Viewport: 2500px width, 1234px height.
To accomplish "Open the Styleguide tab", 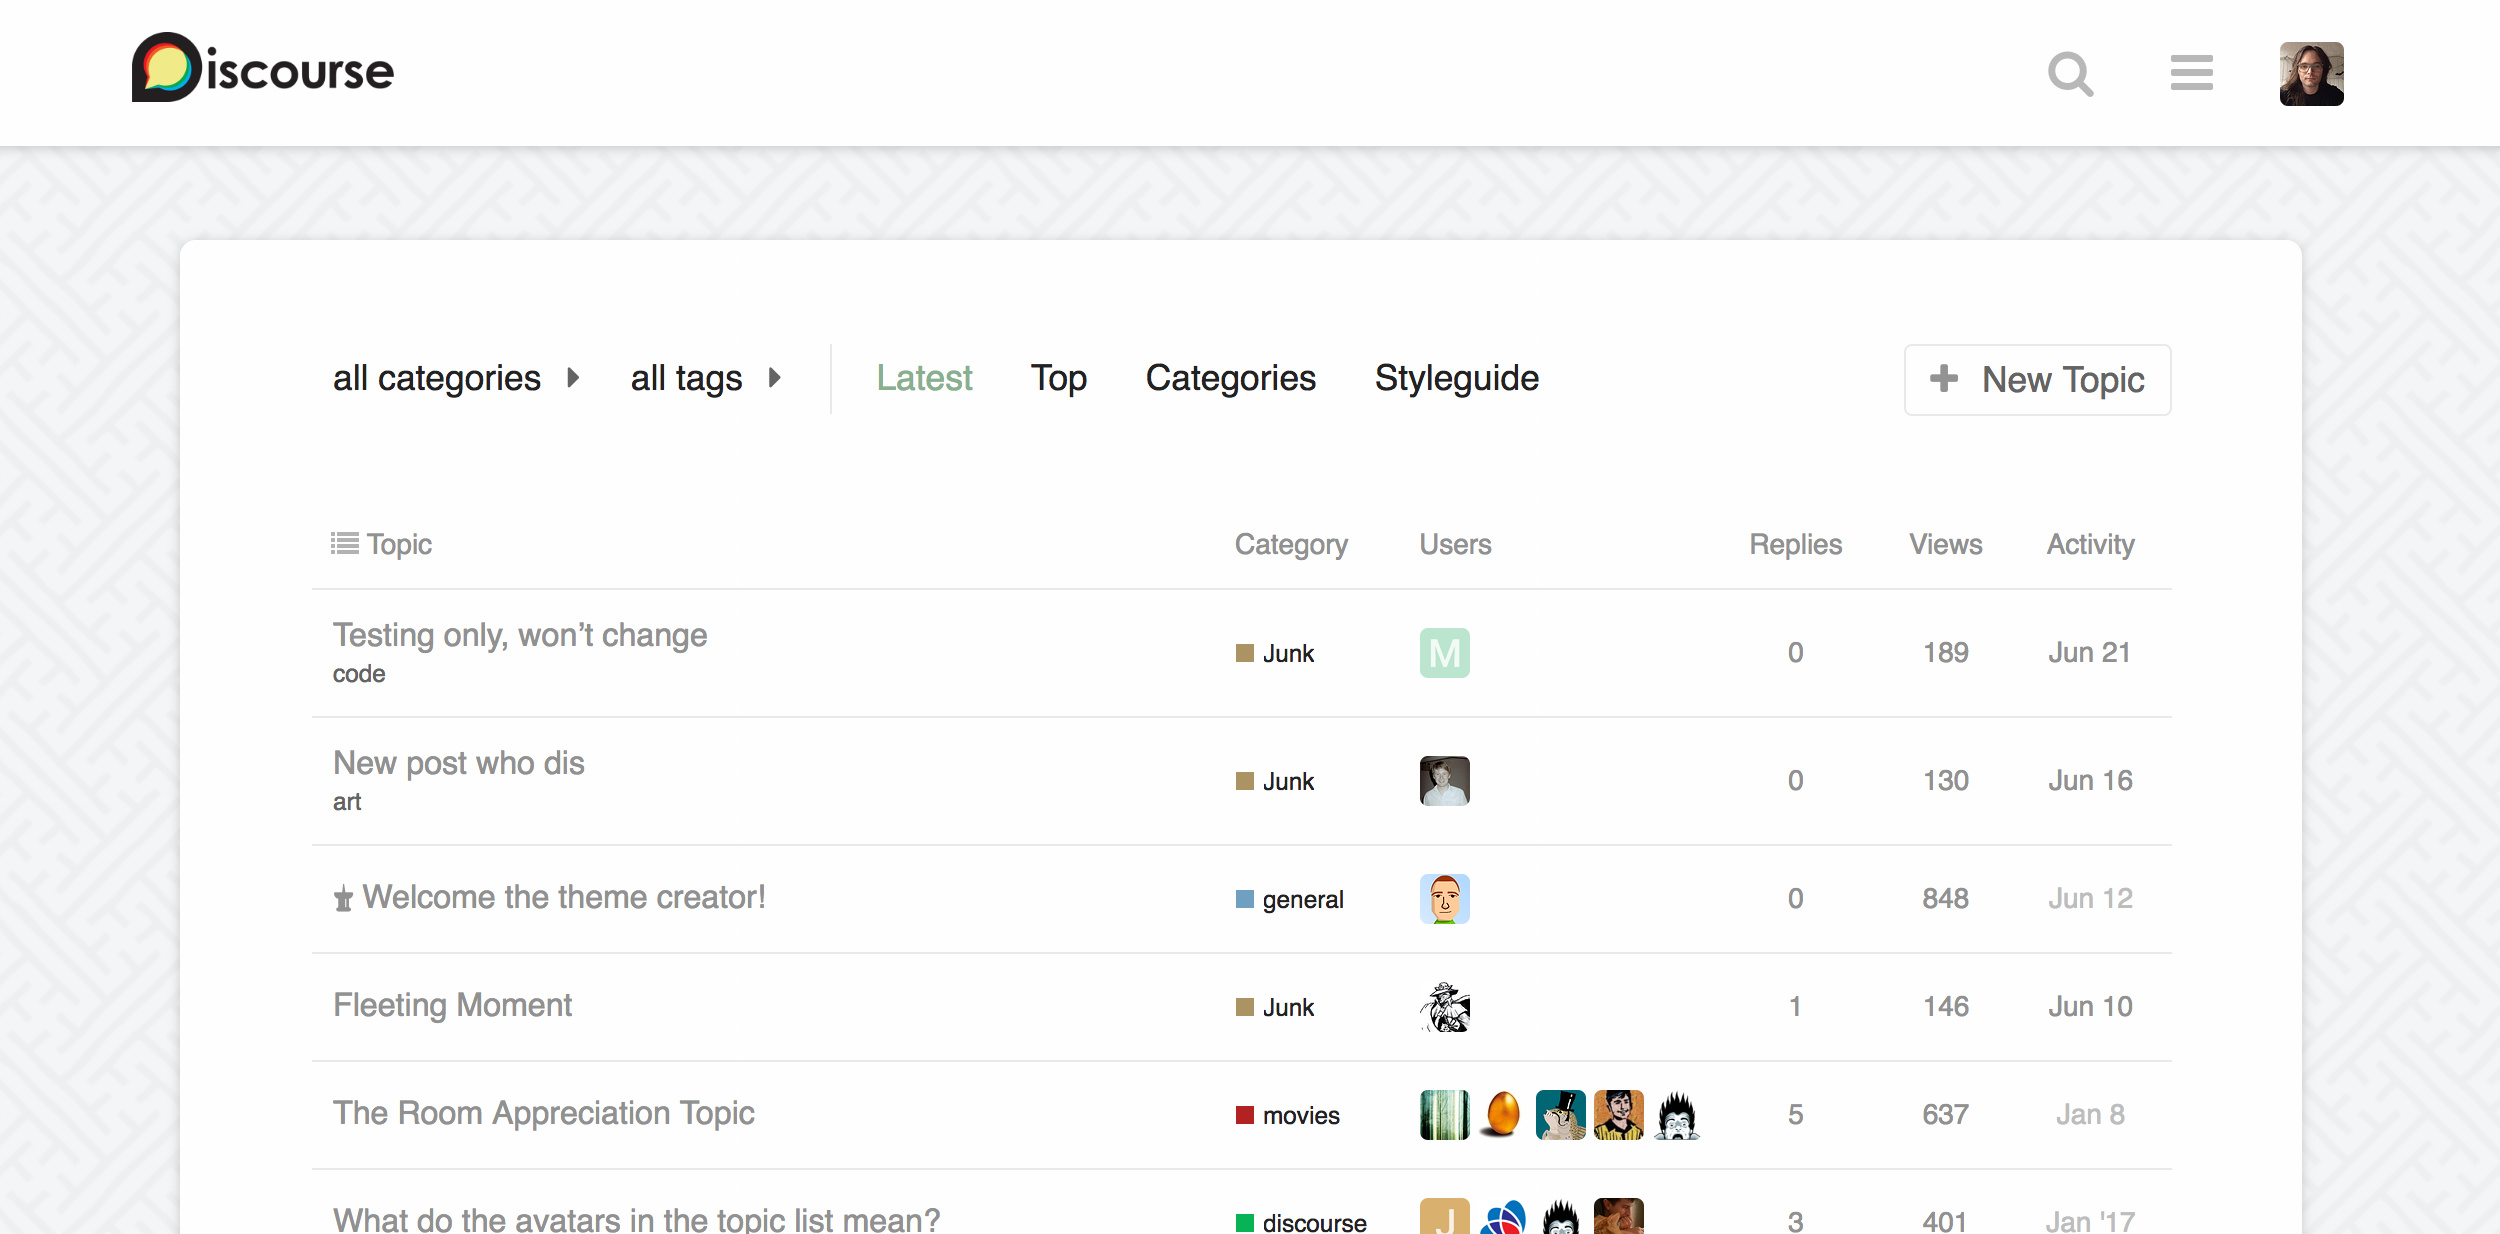I will tap(1456, 378).
